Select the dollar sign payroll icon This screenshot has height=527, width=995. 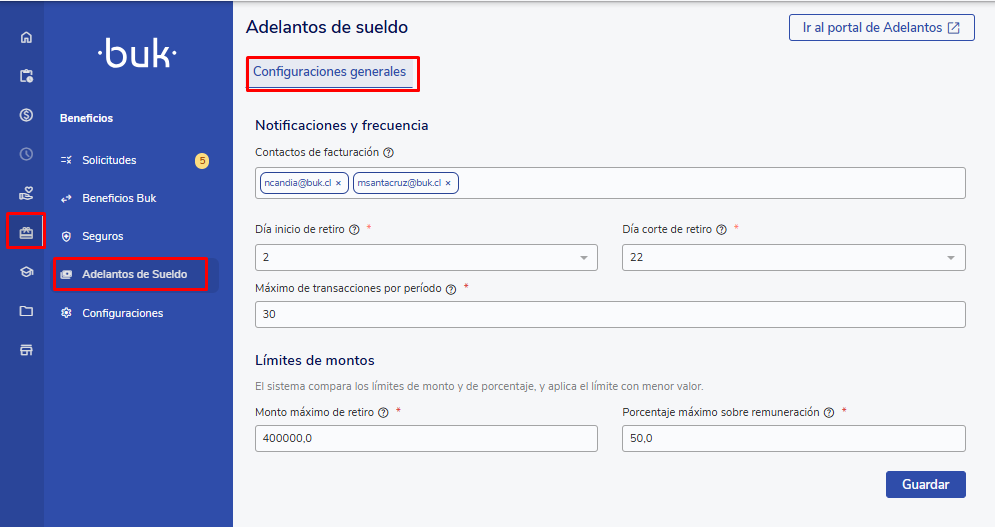point(26,114)
